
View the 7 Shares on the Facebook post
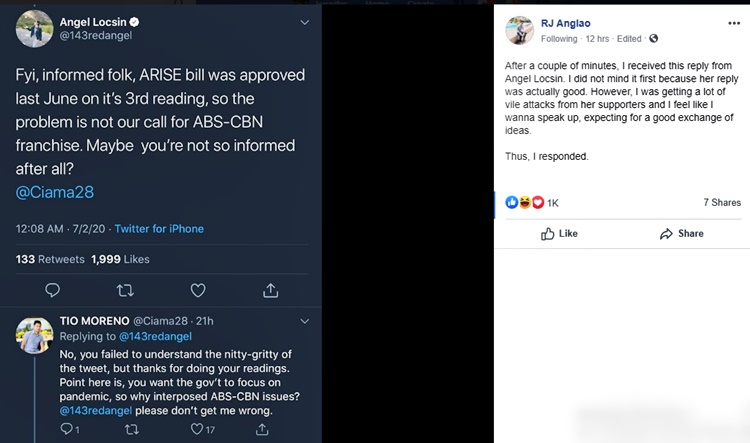coord(721,203)
